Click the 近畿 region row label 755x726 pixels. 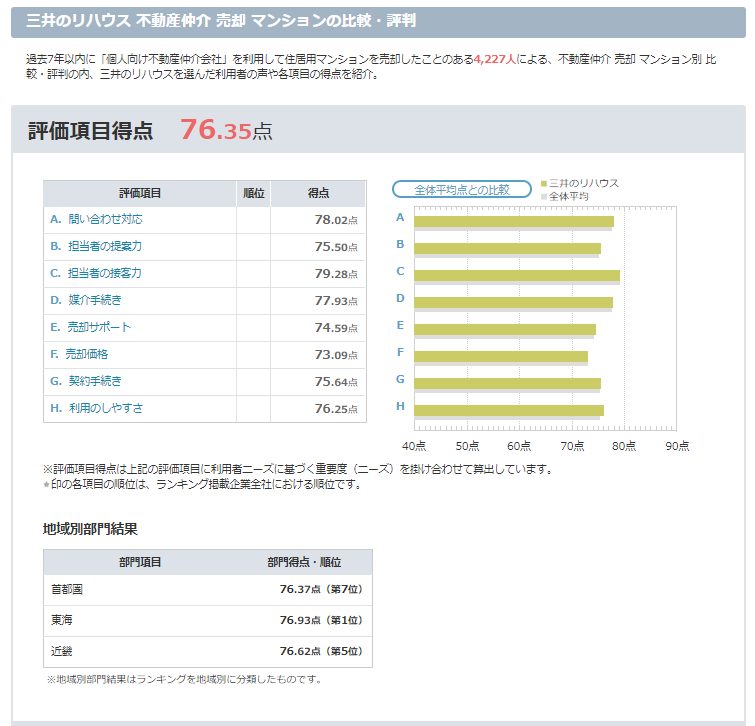tap(62, 651)
